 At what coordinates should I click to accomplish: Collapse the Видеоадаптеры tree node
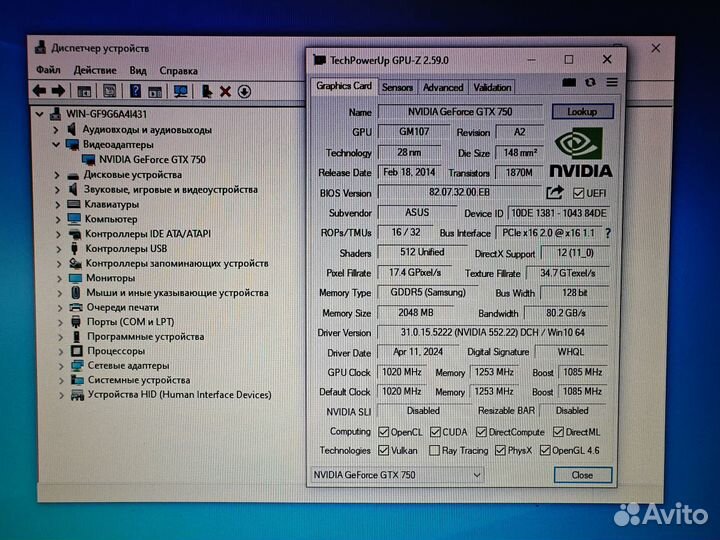[x=56, y=145]
